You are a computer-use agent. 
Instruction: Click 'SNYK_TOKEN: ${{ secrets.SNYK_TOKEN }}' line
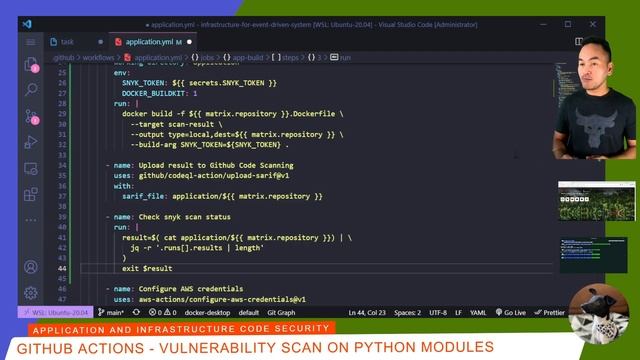(x=199, y=83)
